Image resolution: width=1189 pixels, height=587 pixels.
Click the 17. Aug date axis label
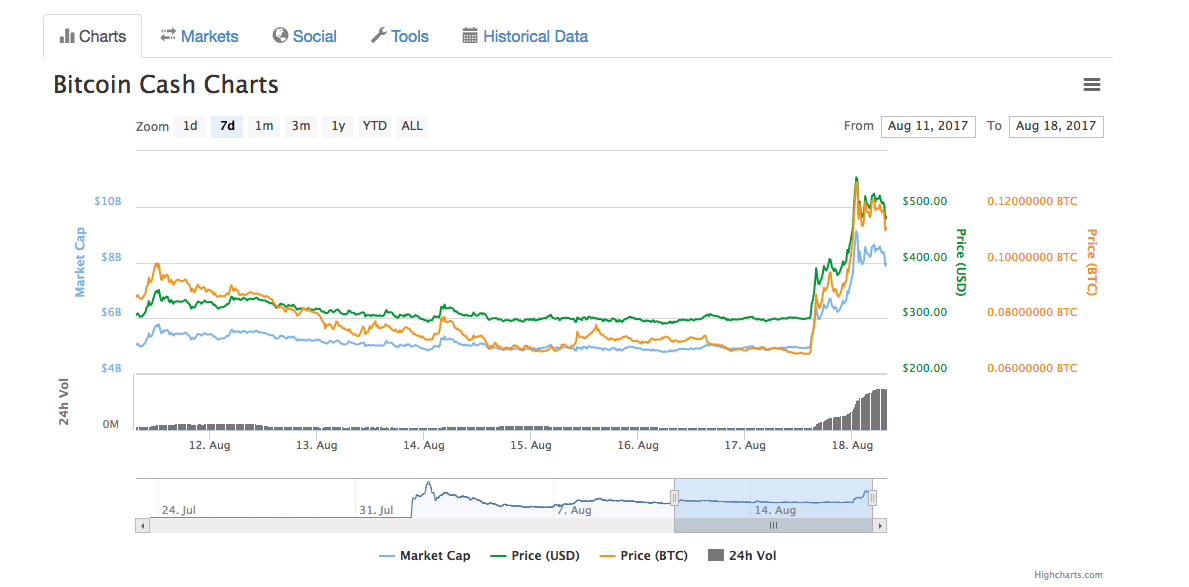click(745, 446)
